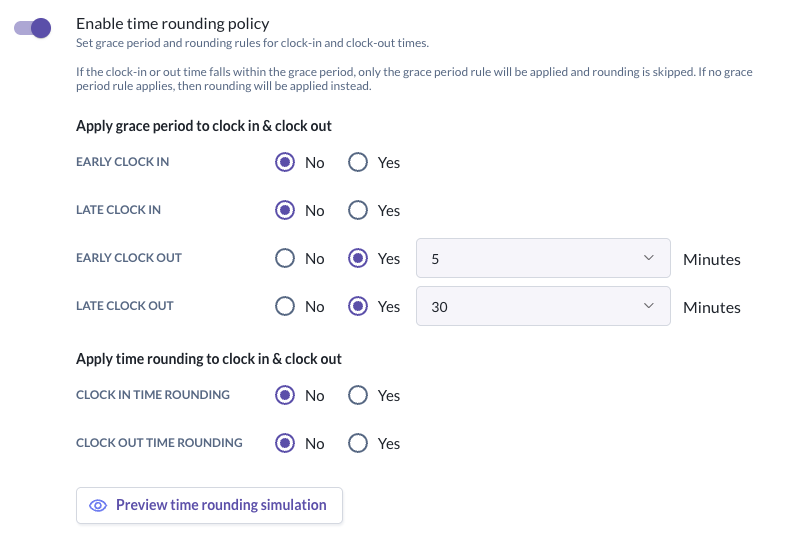The image size is (803, 541).
Task: Click Preview time rounding simulation button
Action: click(x=210, y=505)
